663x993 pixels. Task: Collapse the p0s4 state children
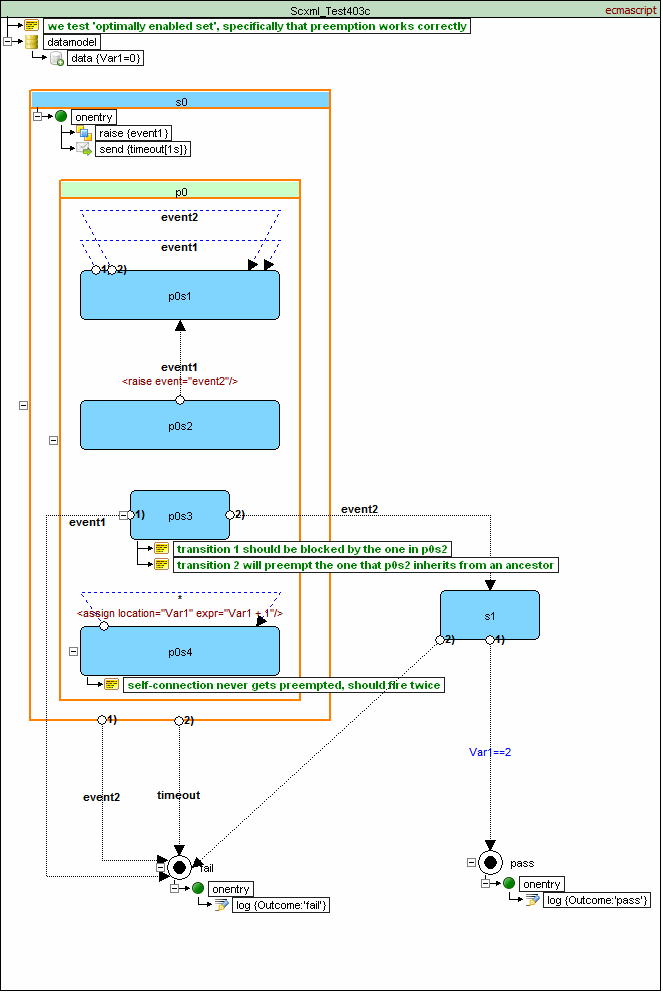pos(73,651)
